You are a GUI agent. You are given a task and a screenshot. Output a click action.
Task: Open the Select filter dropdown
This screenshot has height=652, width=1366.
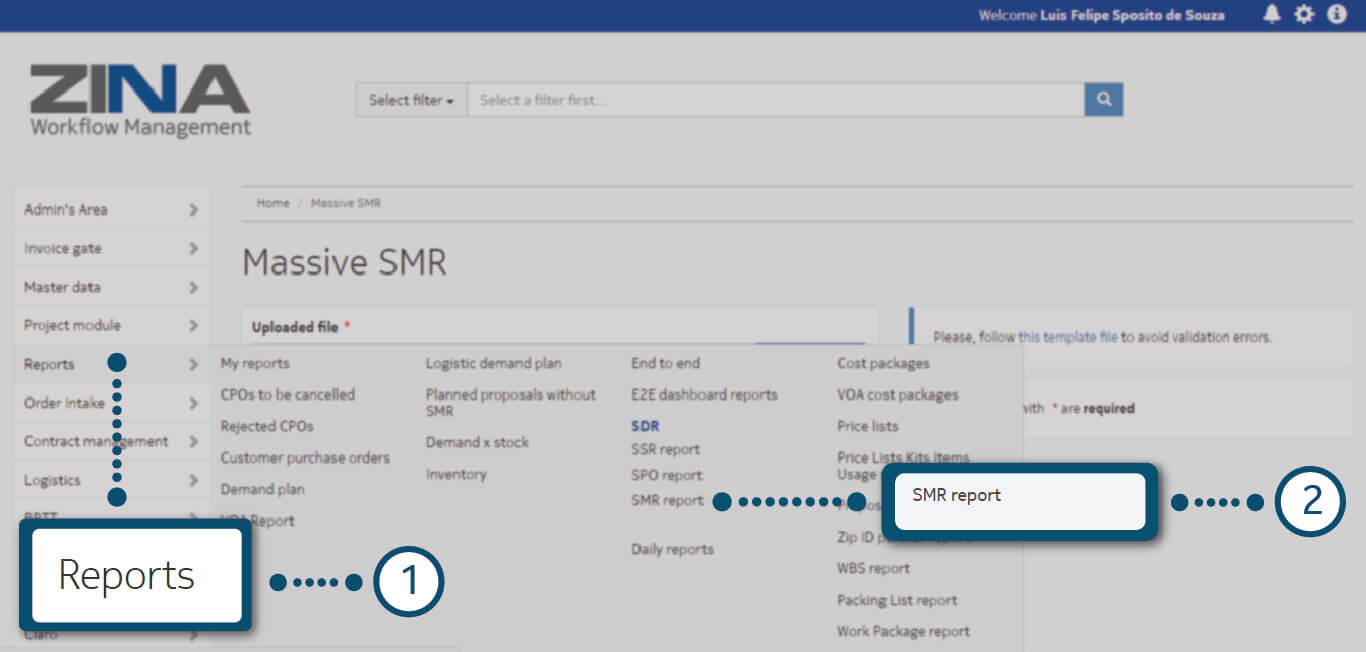(x=411, y=100)
